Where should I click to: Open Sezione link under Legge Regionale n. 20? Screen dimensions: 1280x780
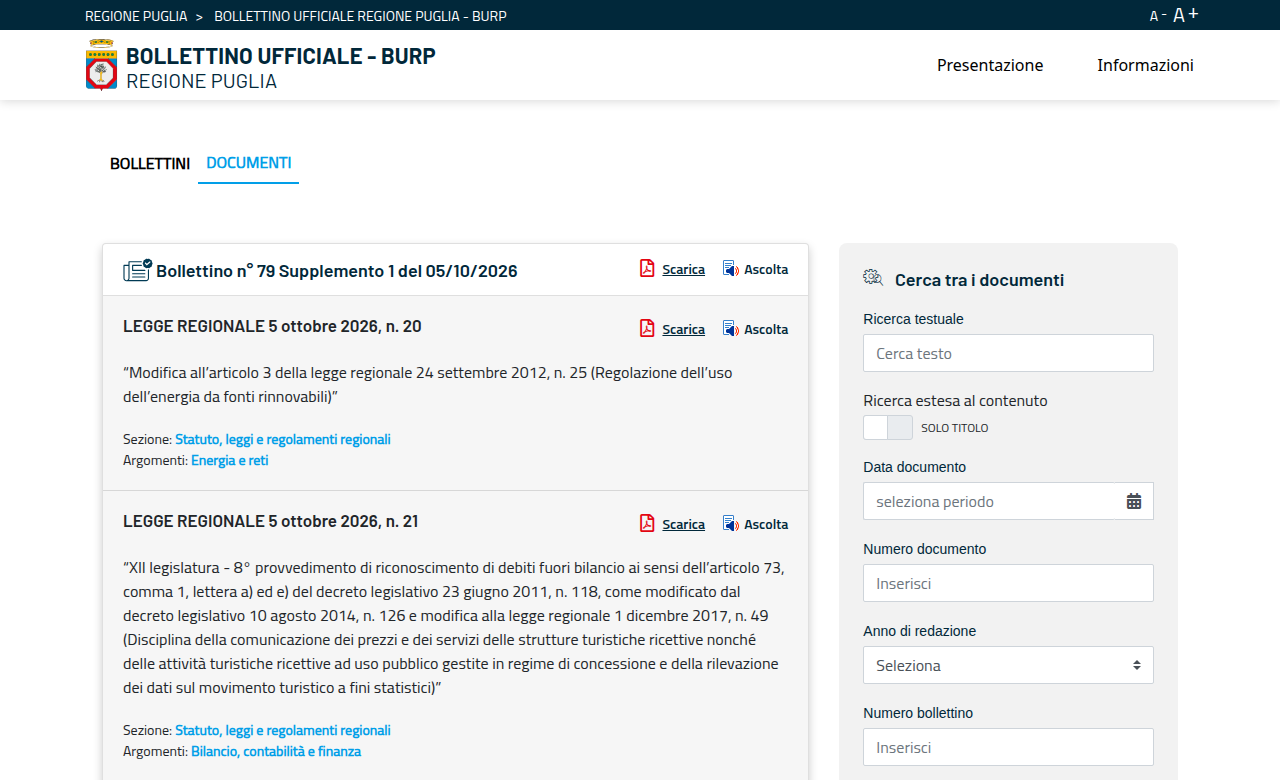pos(283,439)
